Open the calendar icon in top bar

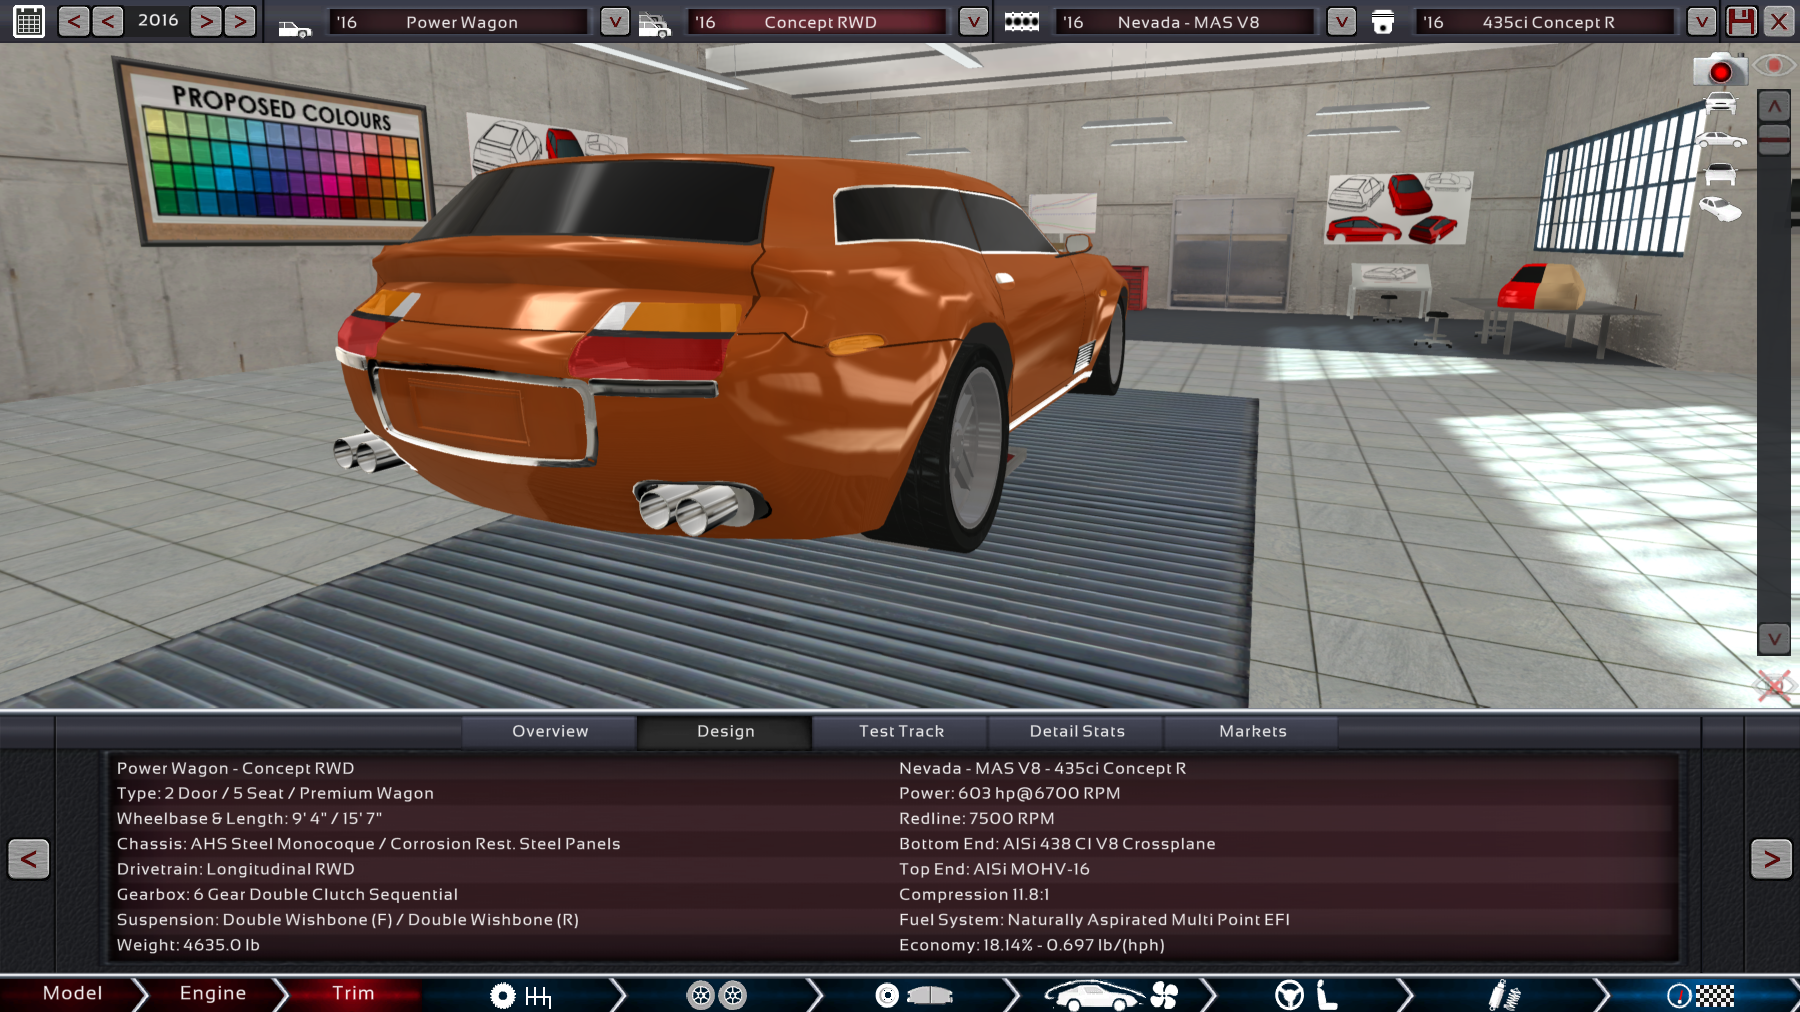pyautogui.click(x=29, y=21)
